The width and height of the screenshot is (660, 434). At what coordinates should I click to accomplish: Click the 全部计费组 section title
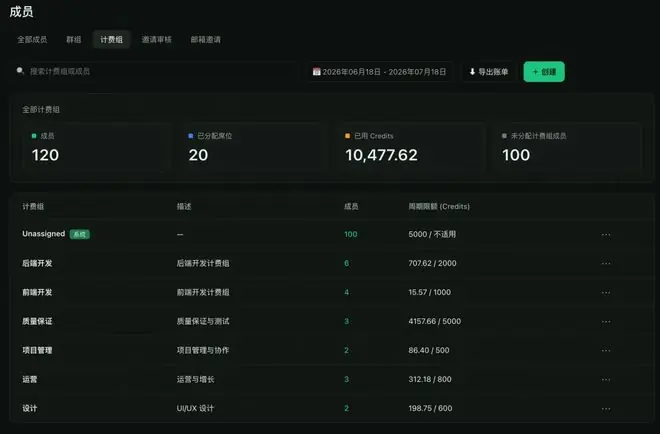click(41, 110)
